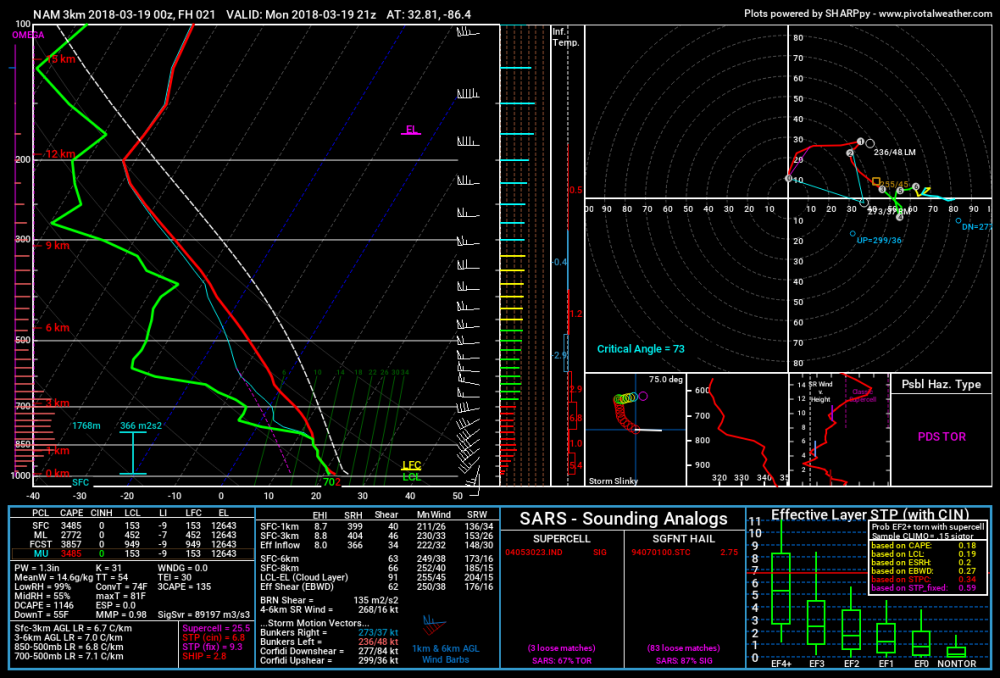This screenshot has height=678, width=1000.
Task: Click the 94070100.STC hail analog entry
Action: point(661,552)
